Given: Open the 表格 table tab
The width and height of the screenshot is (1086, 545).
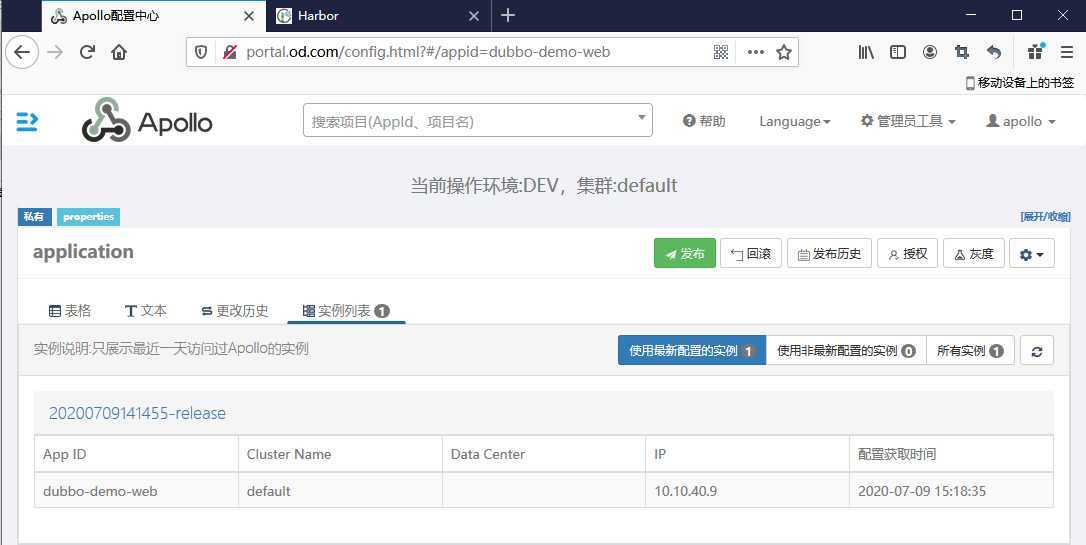Looking at the screenshot, I should click(x=70, y=311).
